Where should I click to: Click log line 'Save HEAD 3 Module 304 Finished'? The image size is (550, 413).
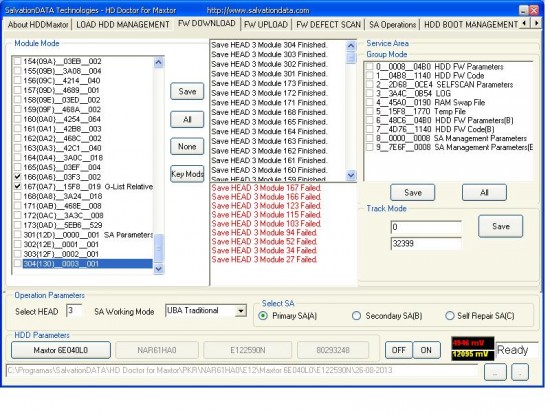click(269, 45)
